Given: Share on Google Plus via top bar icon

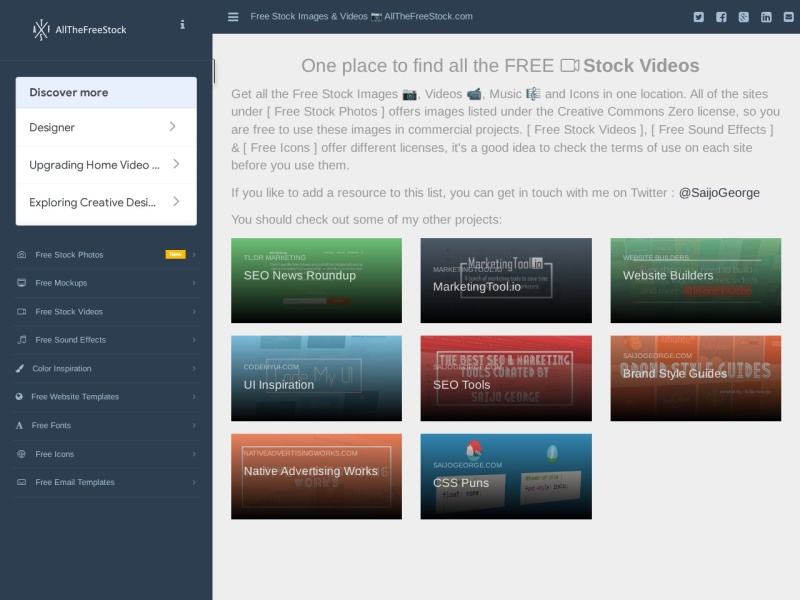Looking at the screenshot, I should click(x=743, y=17).
